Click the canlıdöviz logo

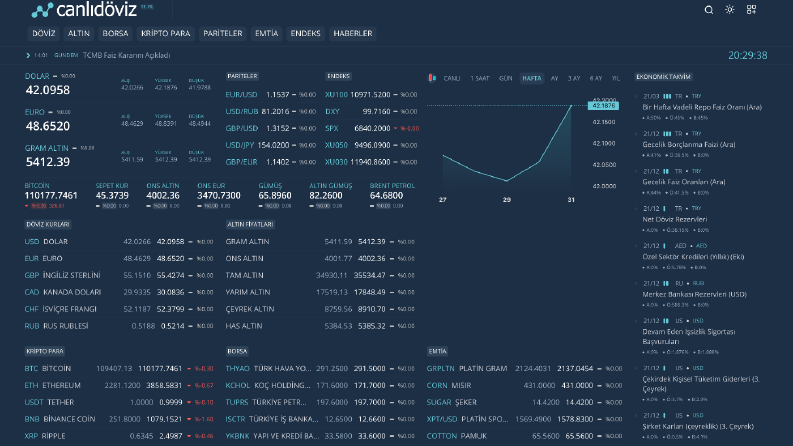(x=84, y=9)
